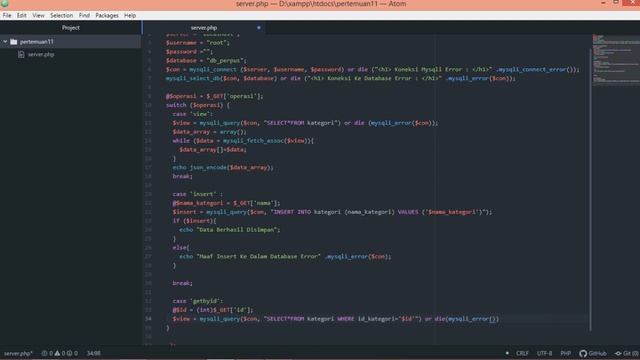The image size is (640, 360).
Task: Click the pertemuan11 folder icon
Action: coord(14,42)
